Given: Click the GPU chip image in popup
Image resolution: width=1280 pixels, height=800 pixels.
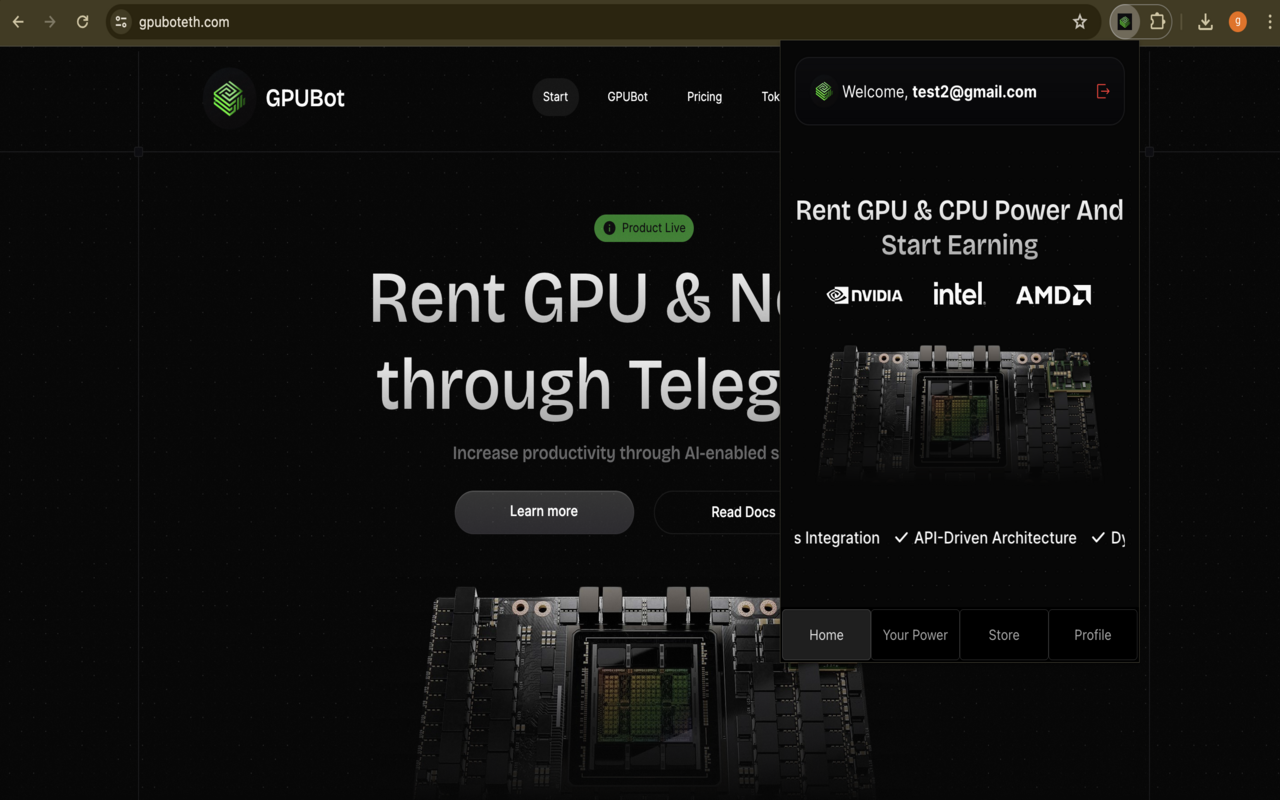Looking at the screenshot, I should pyautogui.click(x=959, y=413).
